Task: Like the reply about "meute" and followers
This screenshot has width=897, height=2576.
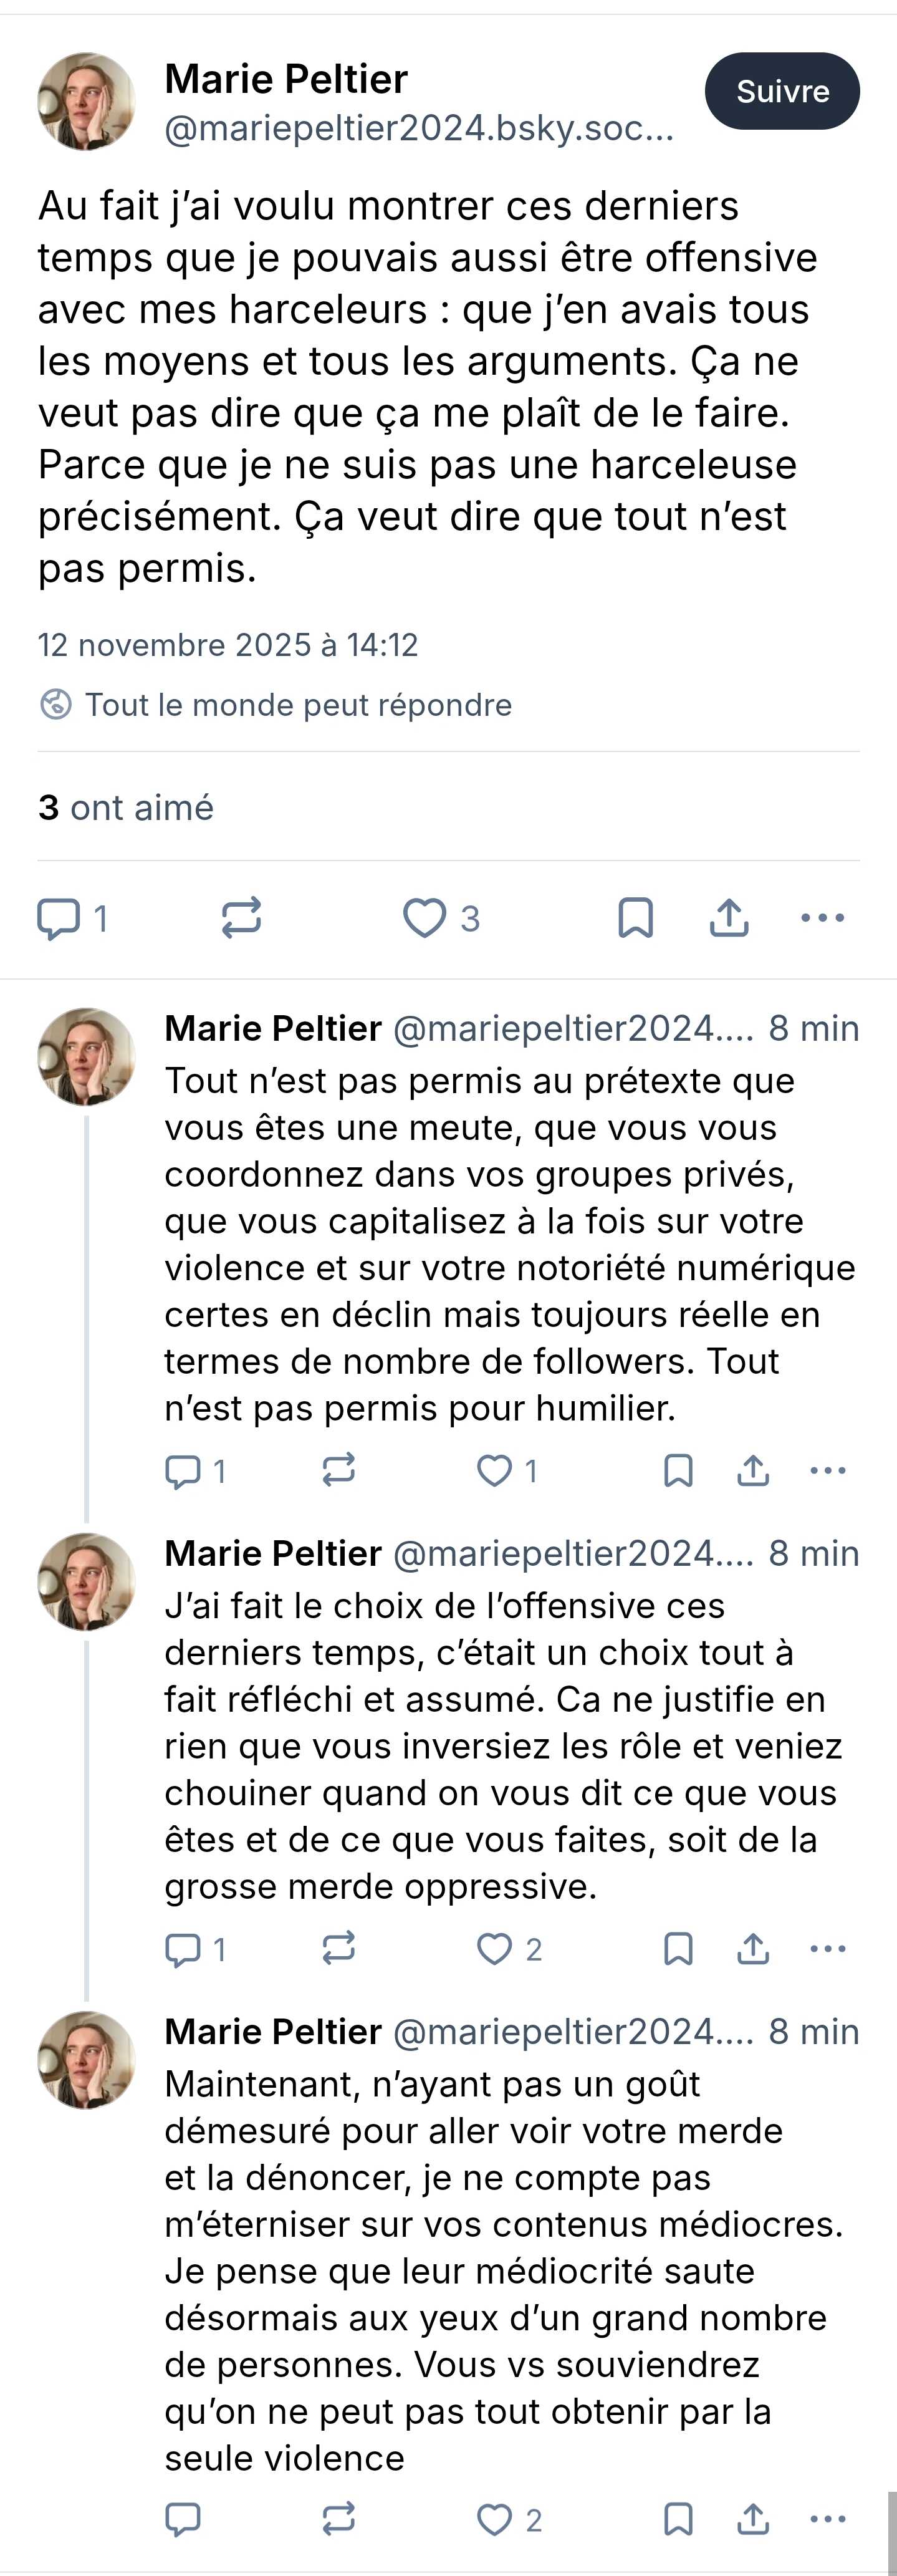Action: coord(494,1471)
